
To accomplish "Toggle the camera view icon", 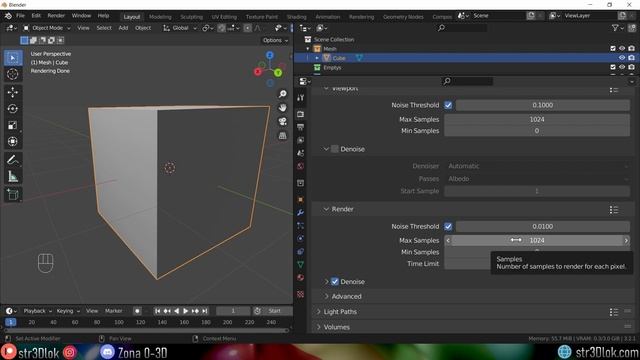I will click(x=282, y=122).
